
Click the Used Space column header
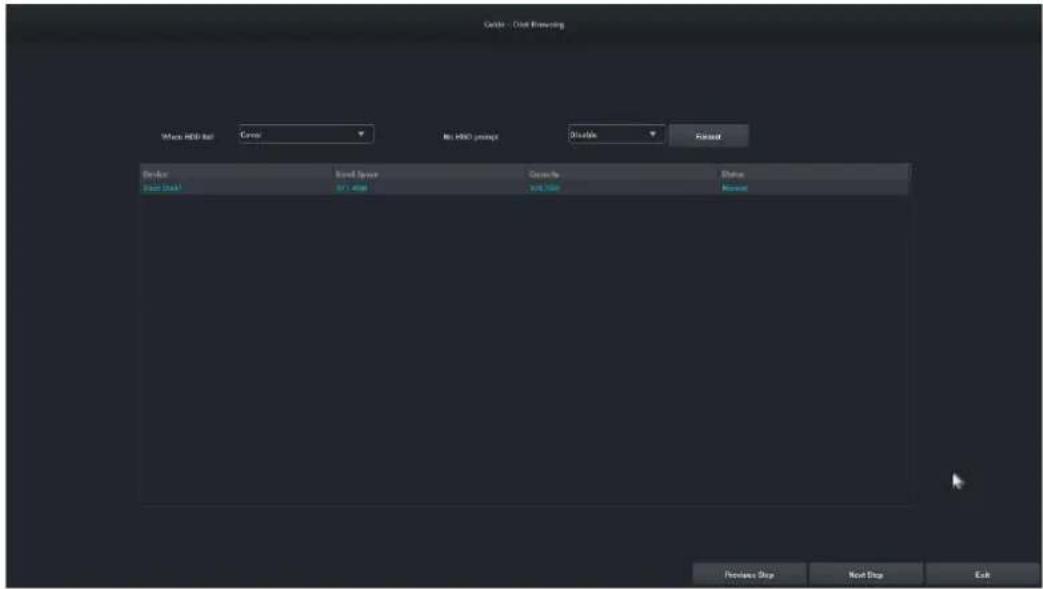(x=357, y=174)
